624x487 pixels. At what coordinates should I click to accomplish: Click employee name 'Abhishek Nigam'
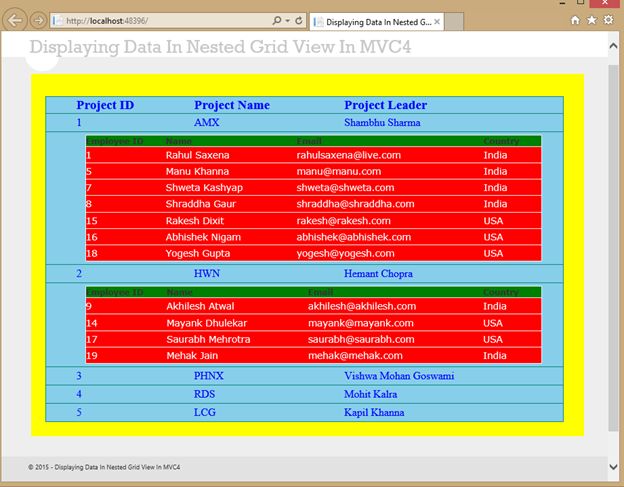203,237
